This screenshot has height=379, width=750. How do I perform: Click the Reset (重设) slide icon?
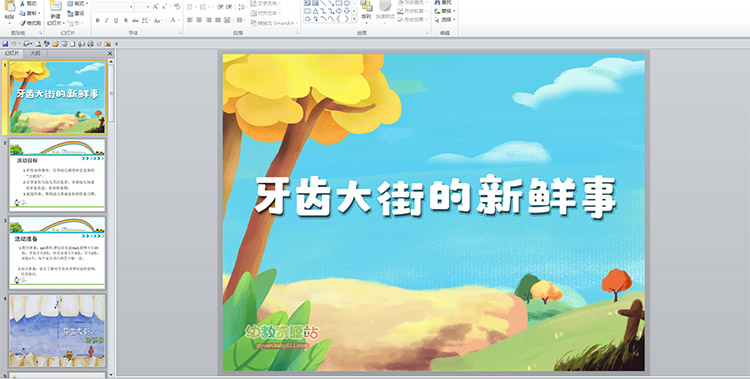70,13
